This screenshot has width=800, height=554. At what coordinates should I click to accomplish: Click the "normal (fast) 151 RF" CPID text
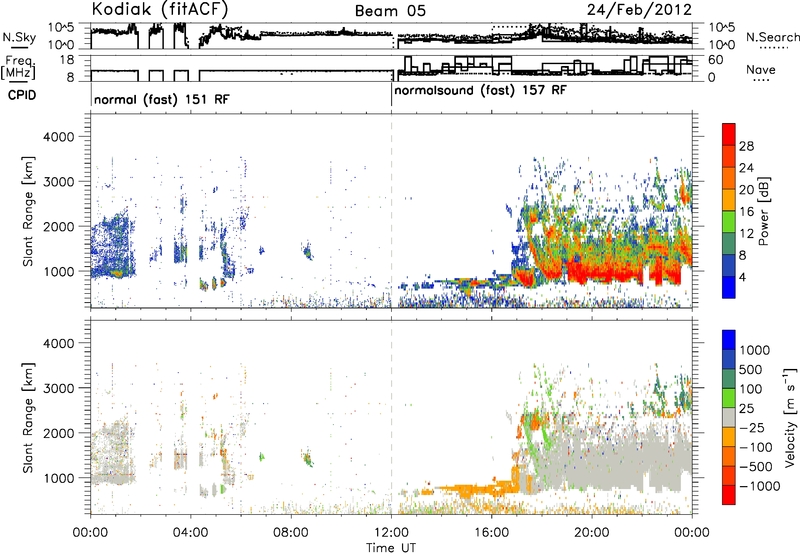click(162, 99)
